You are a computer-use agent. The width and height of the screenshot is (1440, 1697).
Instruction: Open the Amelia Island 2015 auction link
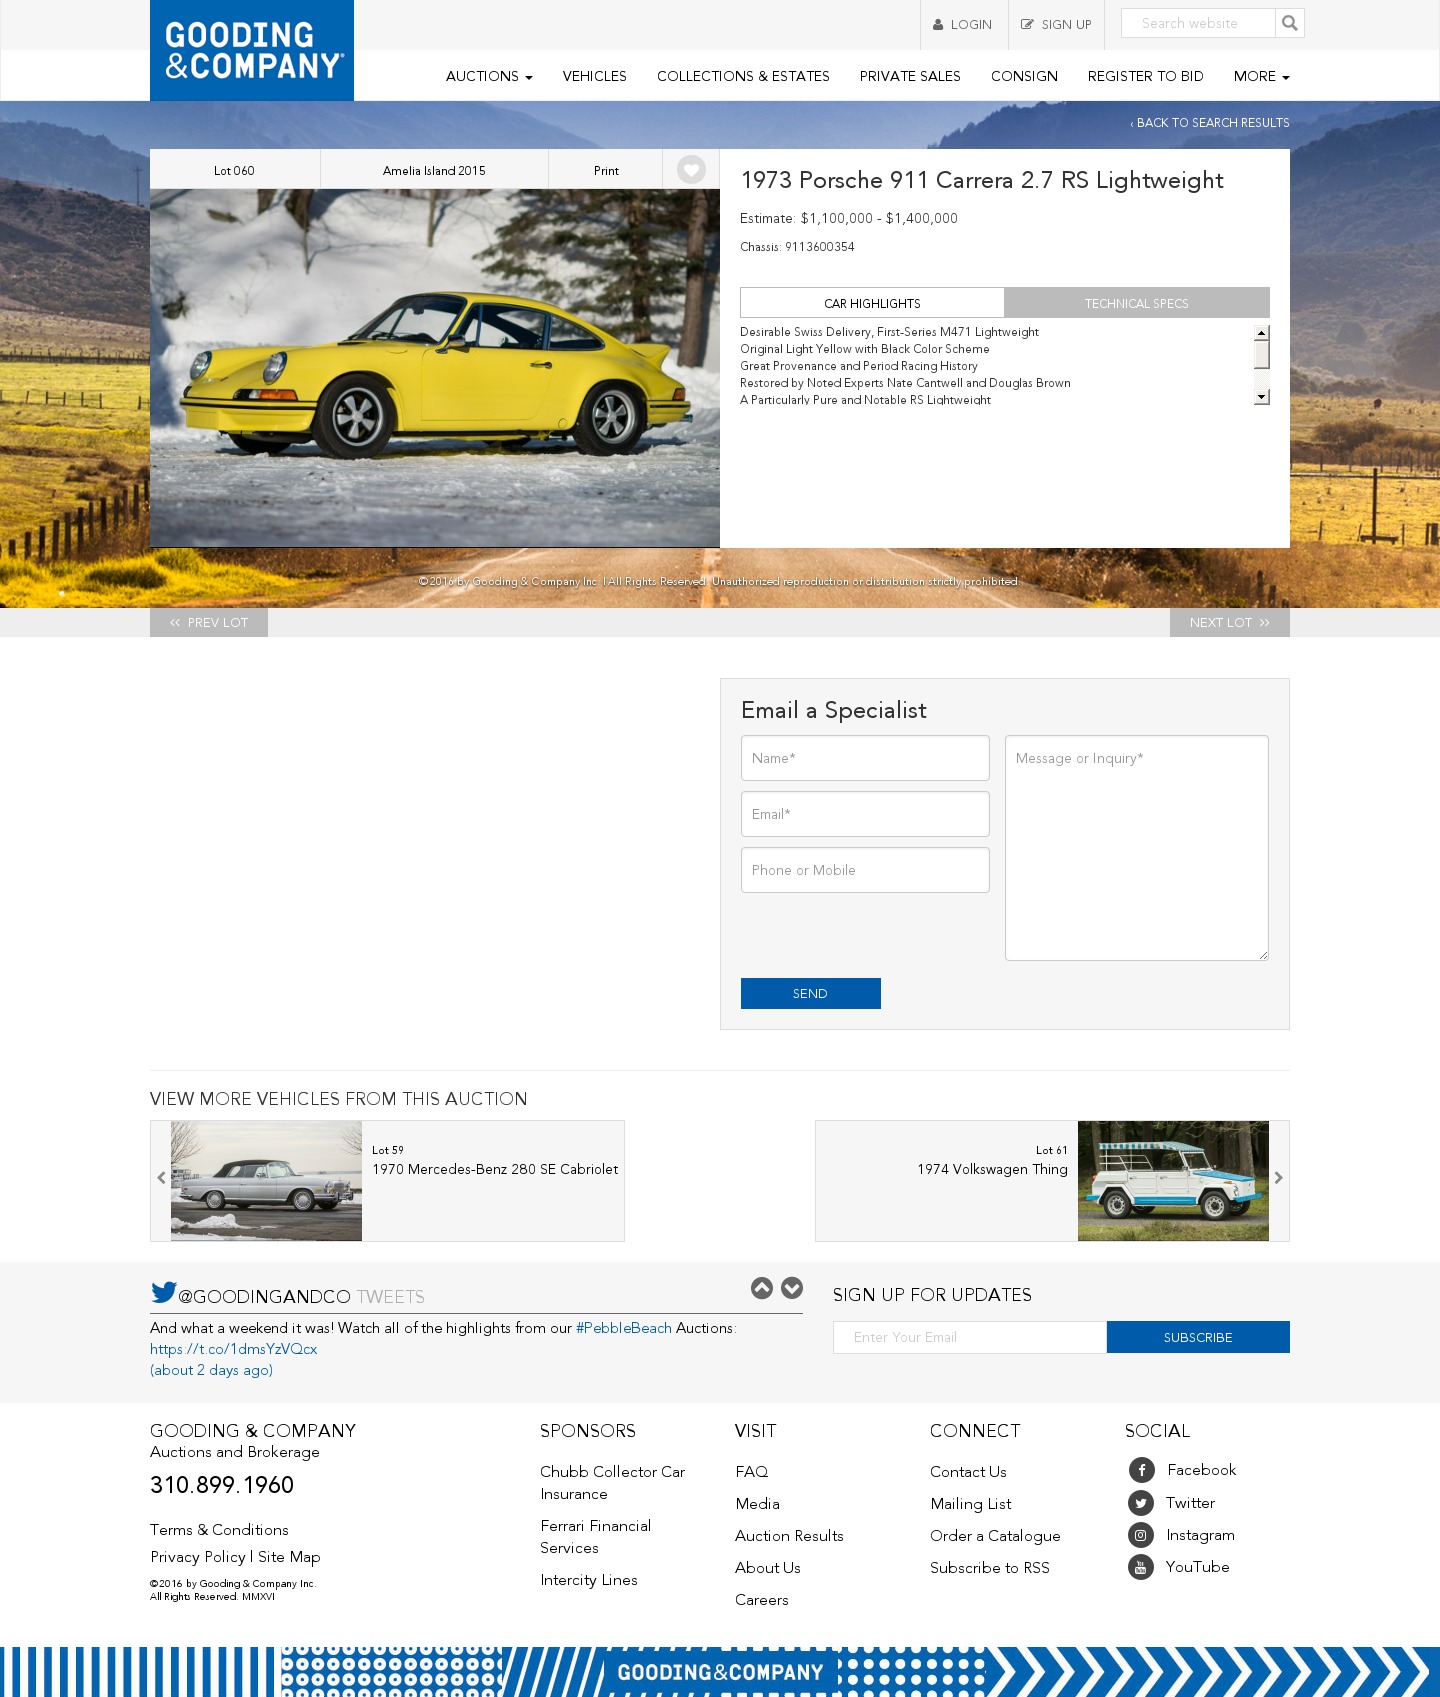point(434,170)
